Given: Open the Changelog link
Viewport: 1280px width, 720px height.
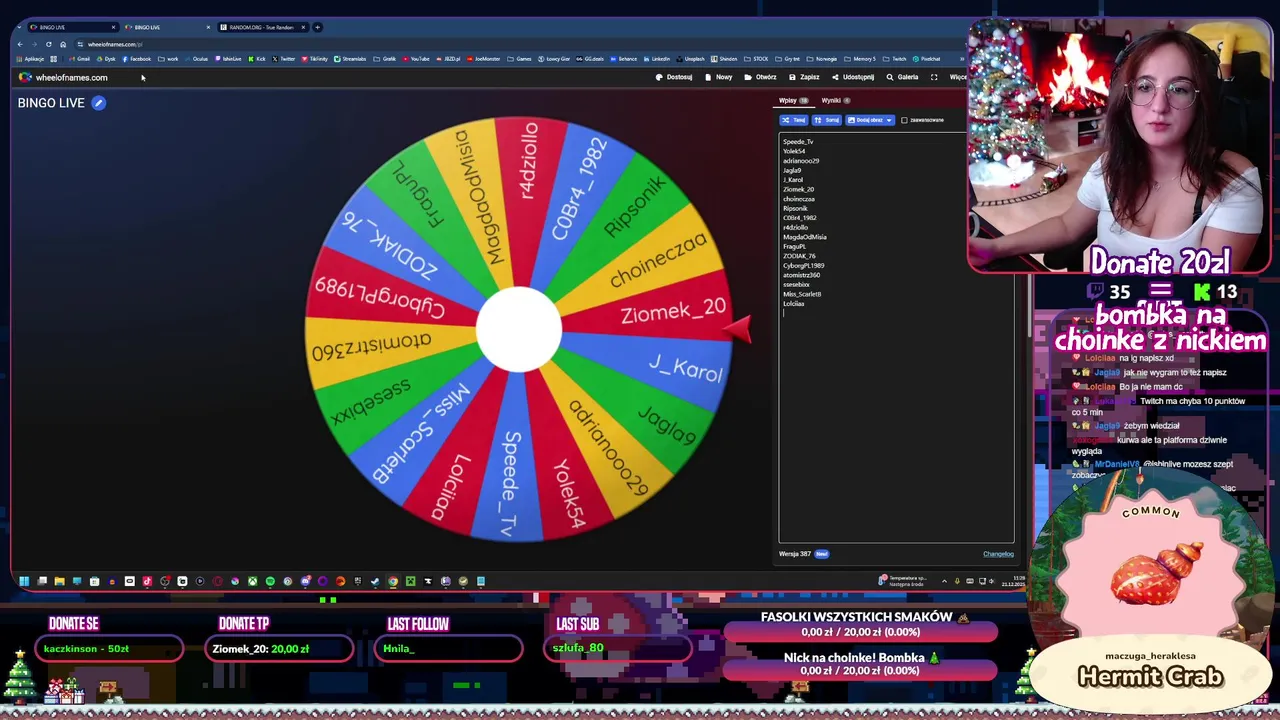Looking at the screenshot, I should [x=998, y=554].
